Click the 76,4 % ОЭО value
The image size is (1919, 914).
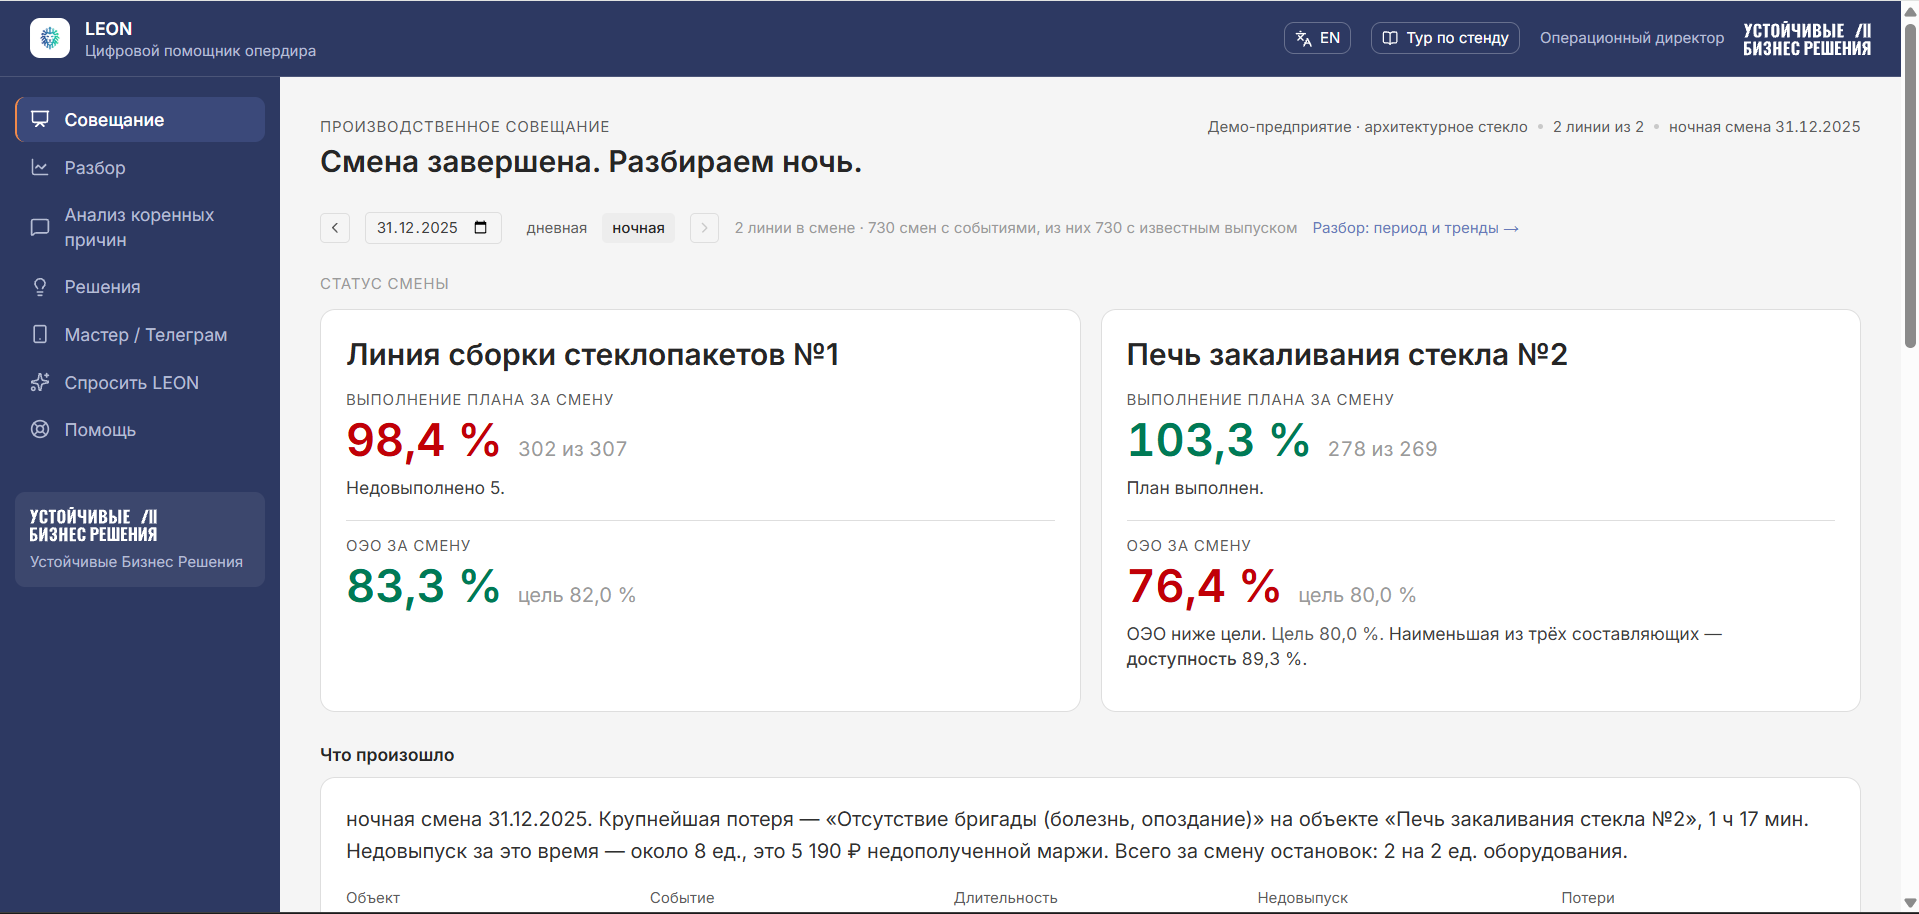click(1203, 586)
